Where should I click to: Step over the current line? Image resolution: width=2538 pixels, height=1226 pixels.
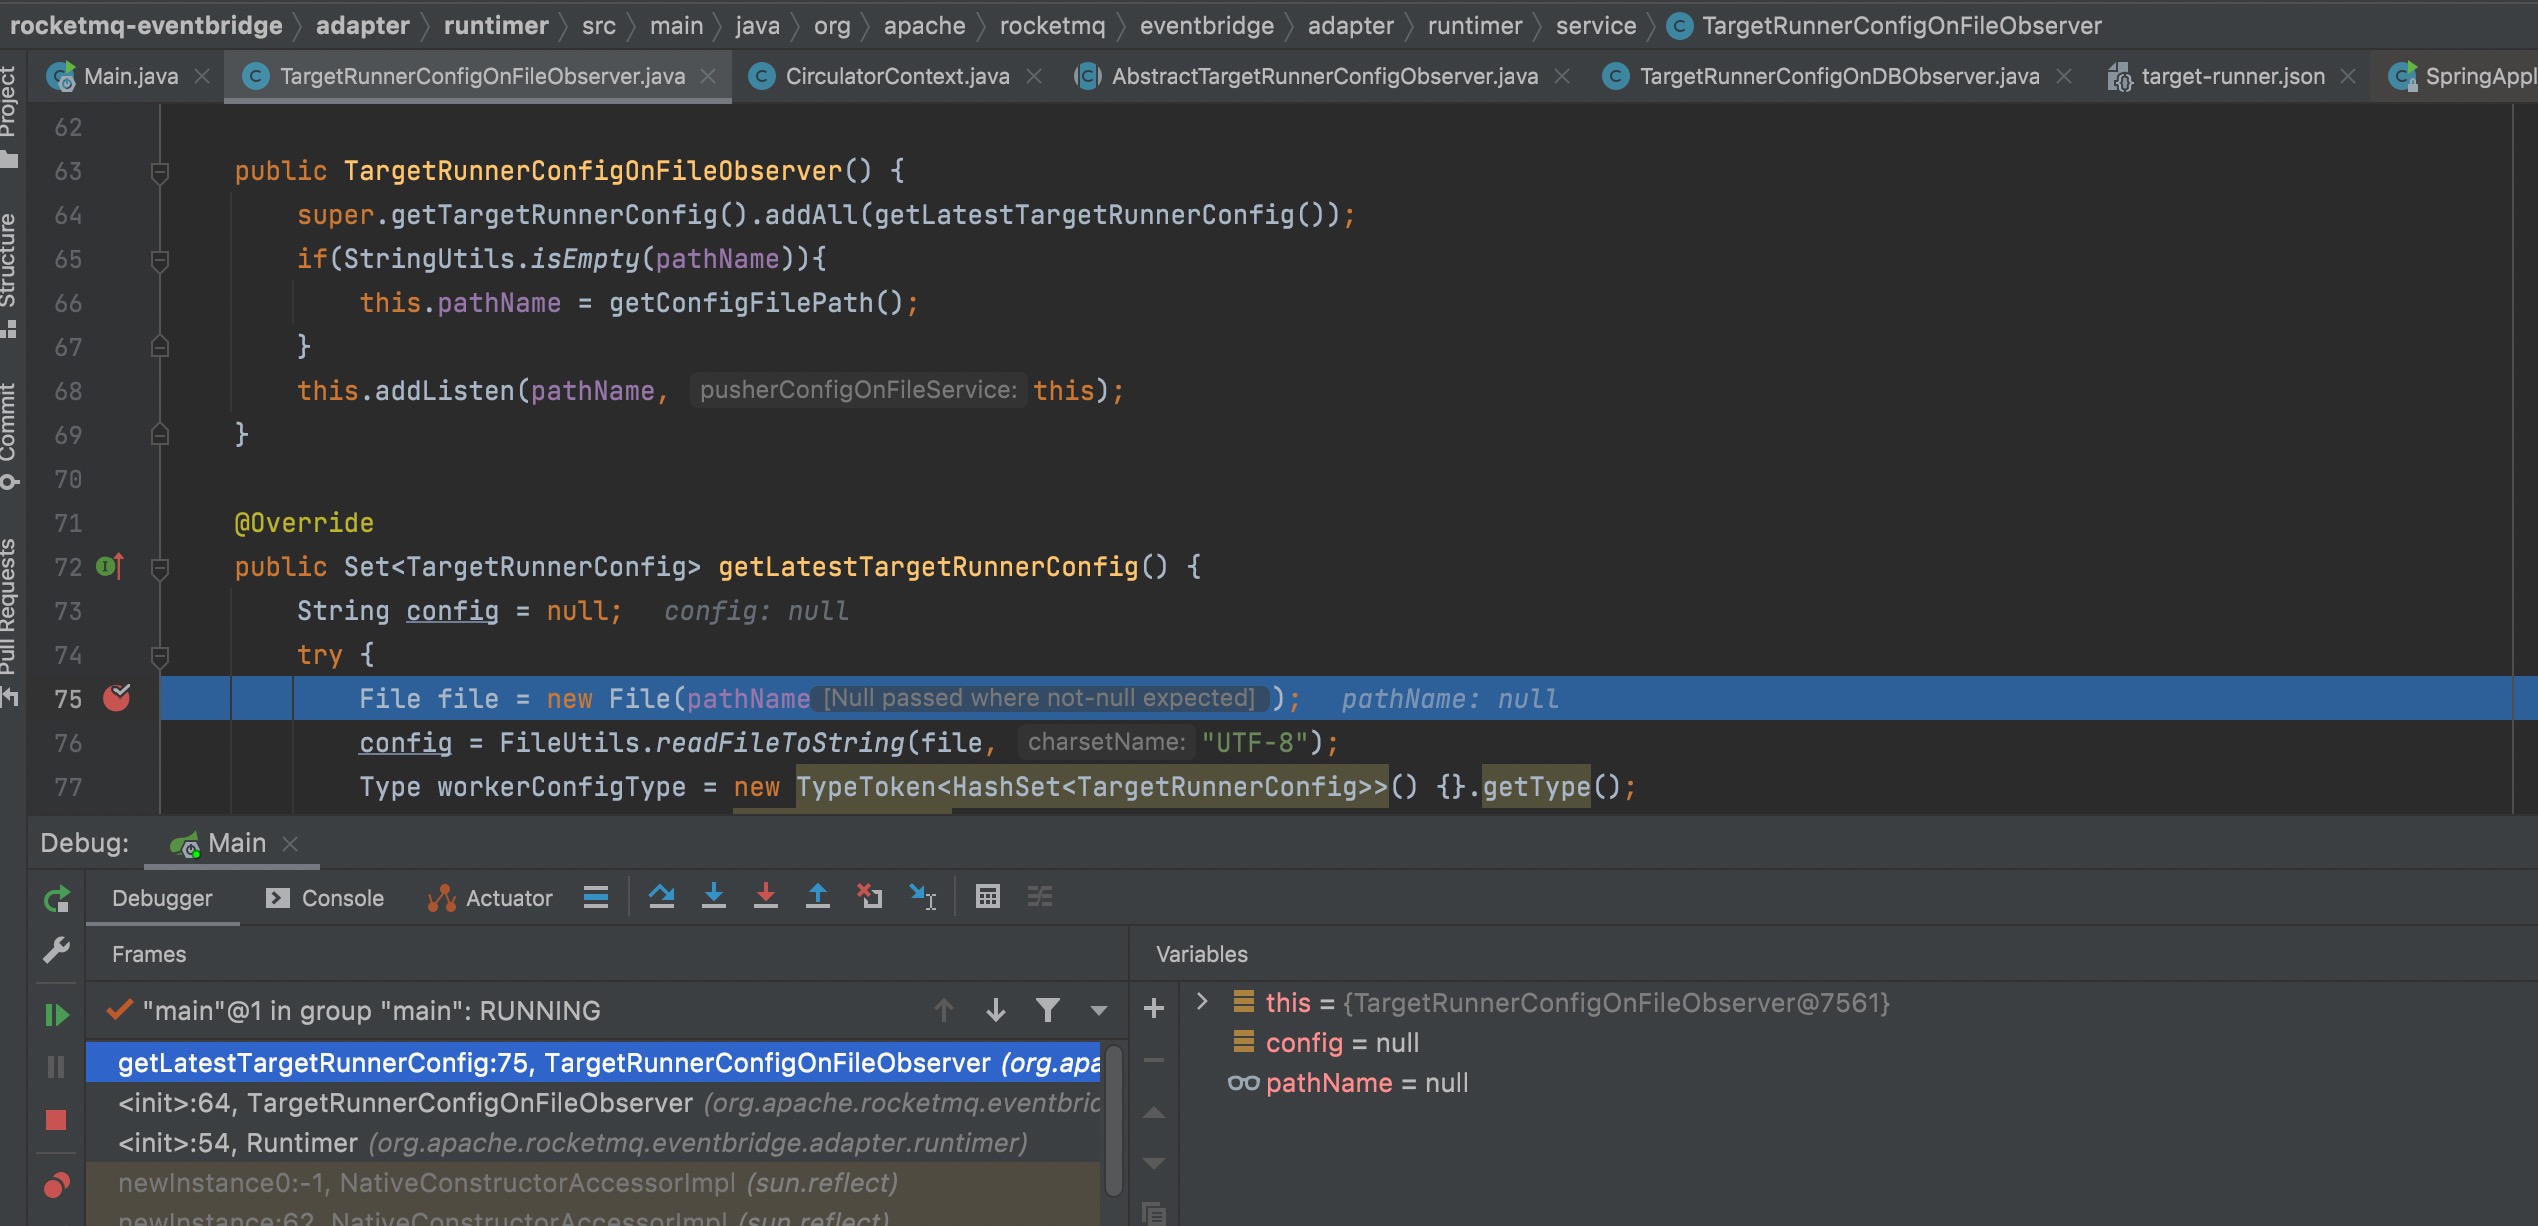point(662,896)
